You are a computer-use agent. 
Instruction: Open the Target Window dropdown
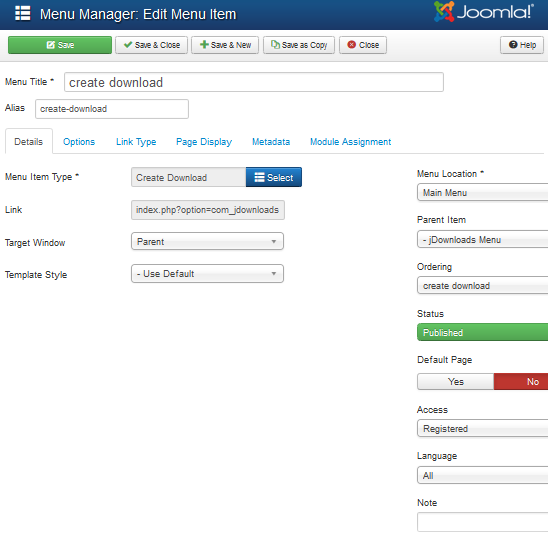pos(207,241)
